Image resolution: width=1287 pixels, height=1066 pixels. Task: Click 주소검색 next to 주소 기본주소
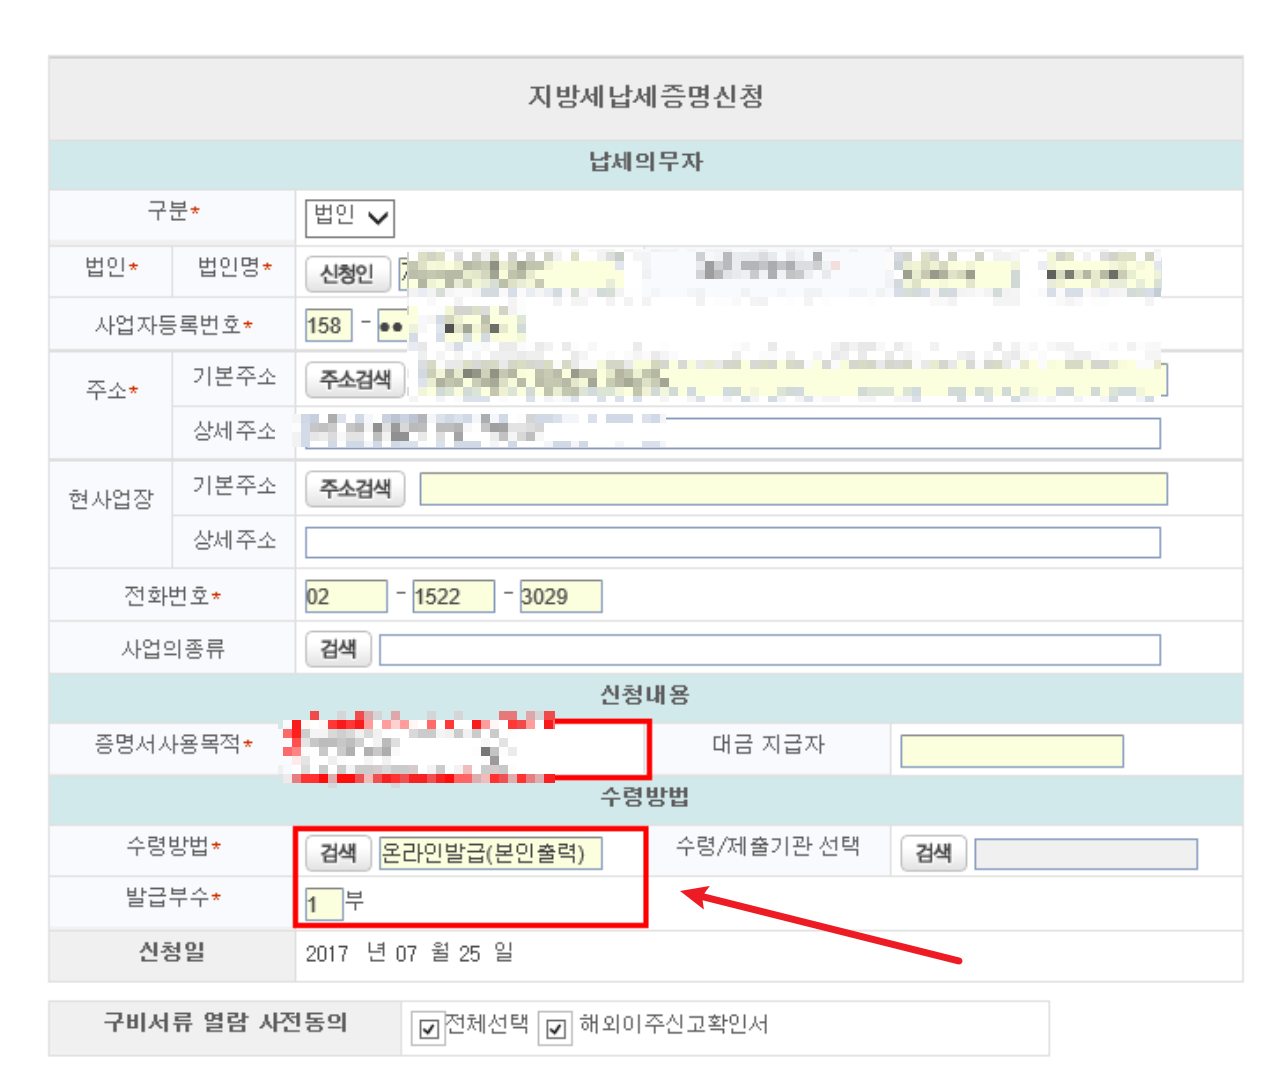(x=353, y=379)
